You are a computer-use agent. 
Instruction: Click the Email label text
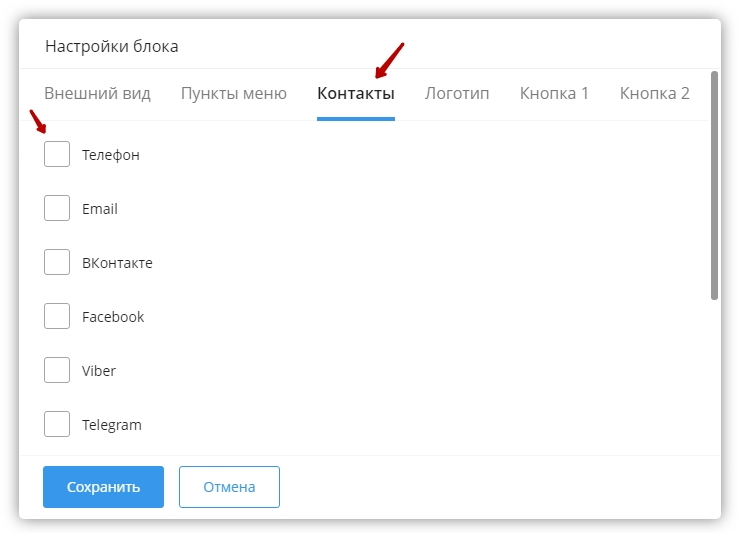(100, 209)
